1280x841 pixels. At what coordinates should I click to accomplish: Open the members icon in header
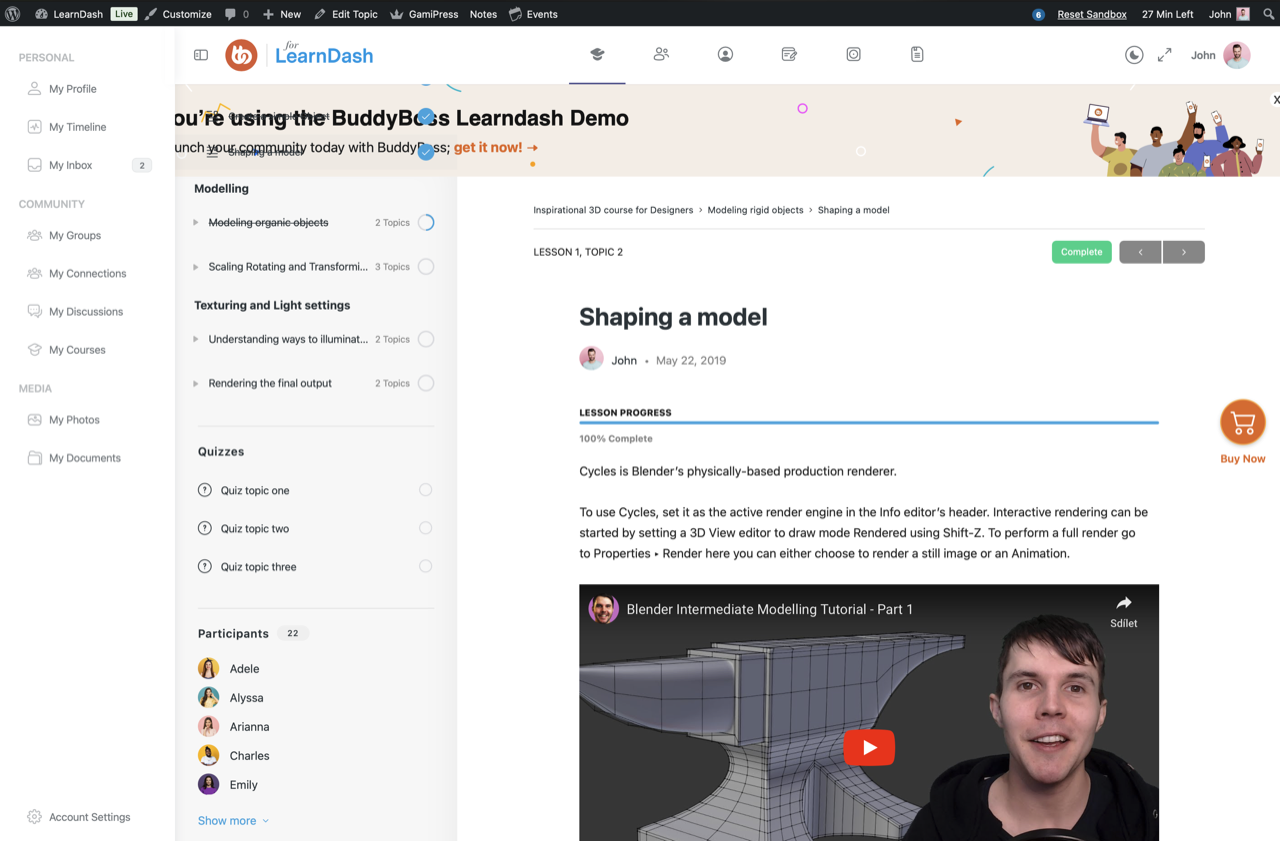(661, 55)
